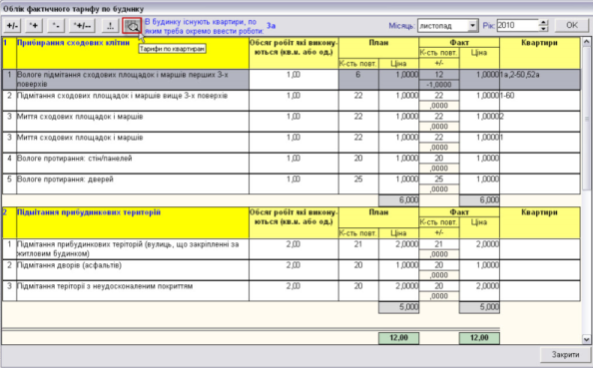Click the vertical scrollbar up arrow

click(x=586, y=41)
